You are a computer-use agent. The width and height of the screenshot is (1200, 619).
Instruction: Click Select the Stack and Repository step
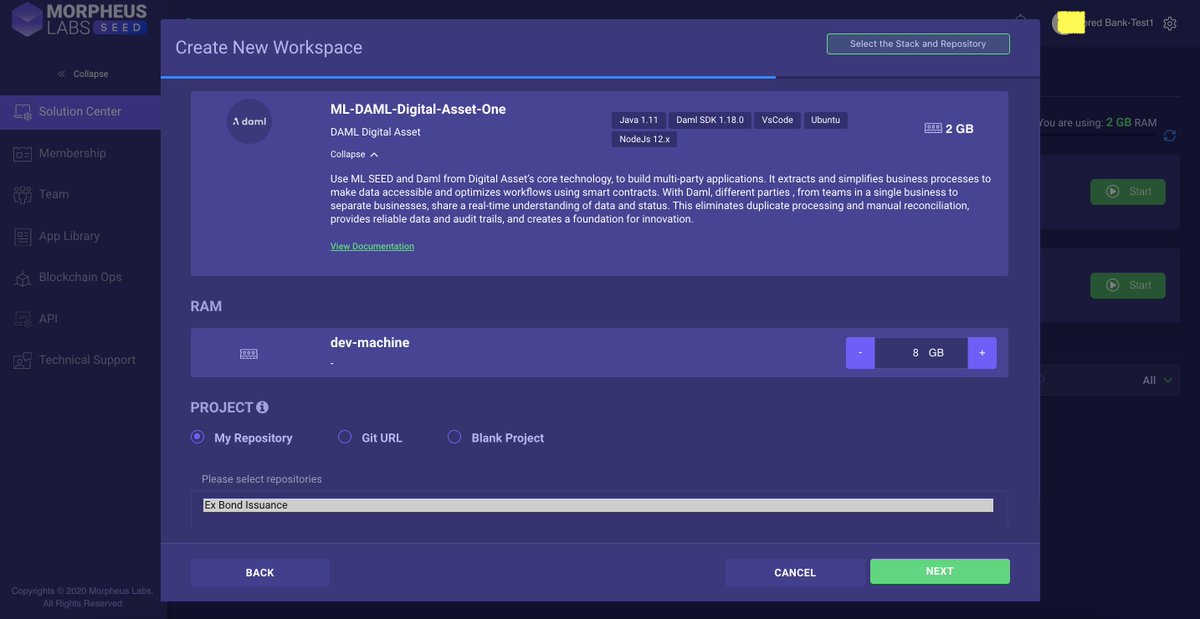[918, 44]
